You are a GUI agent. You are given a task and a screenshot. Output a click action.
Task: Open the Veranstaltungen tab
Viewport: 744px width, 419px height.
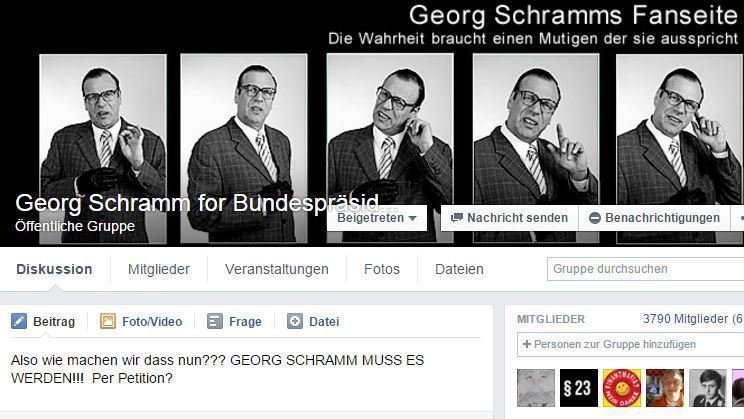[x=277, y=269]
